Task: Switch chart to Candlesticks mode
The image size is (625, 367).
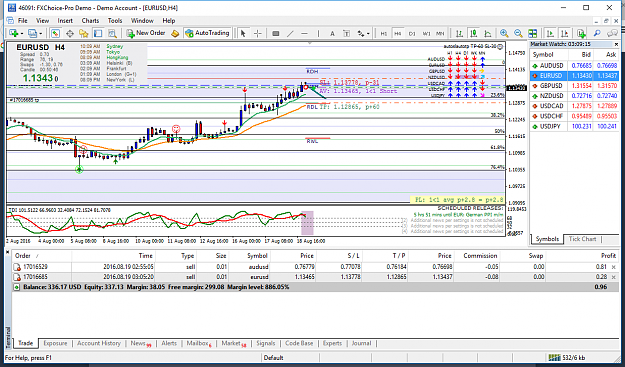Action: point(474,33)
